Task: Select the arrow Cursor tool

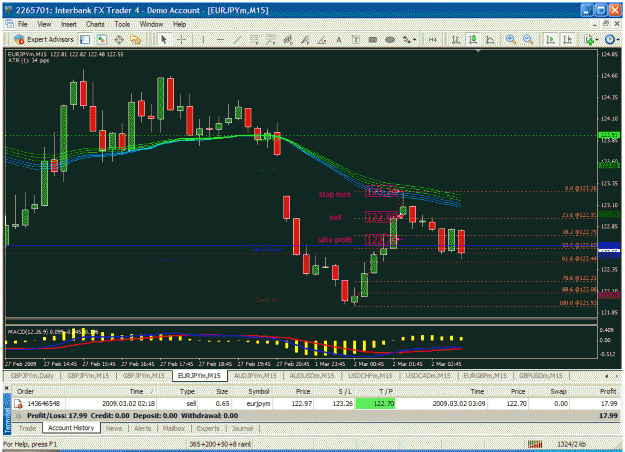Action: (163, 39)
